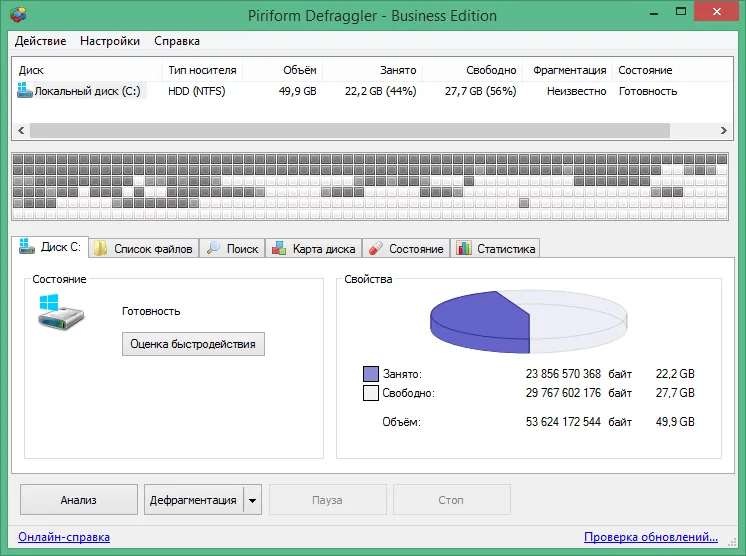Click the drive list left scroll arrow
Image resolution: width=746 pixels, height=556 pixels.
coord(21,130)
